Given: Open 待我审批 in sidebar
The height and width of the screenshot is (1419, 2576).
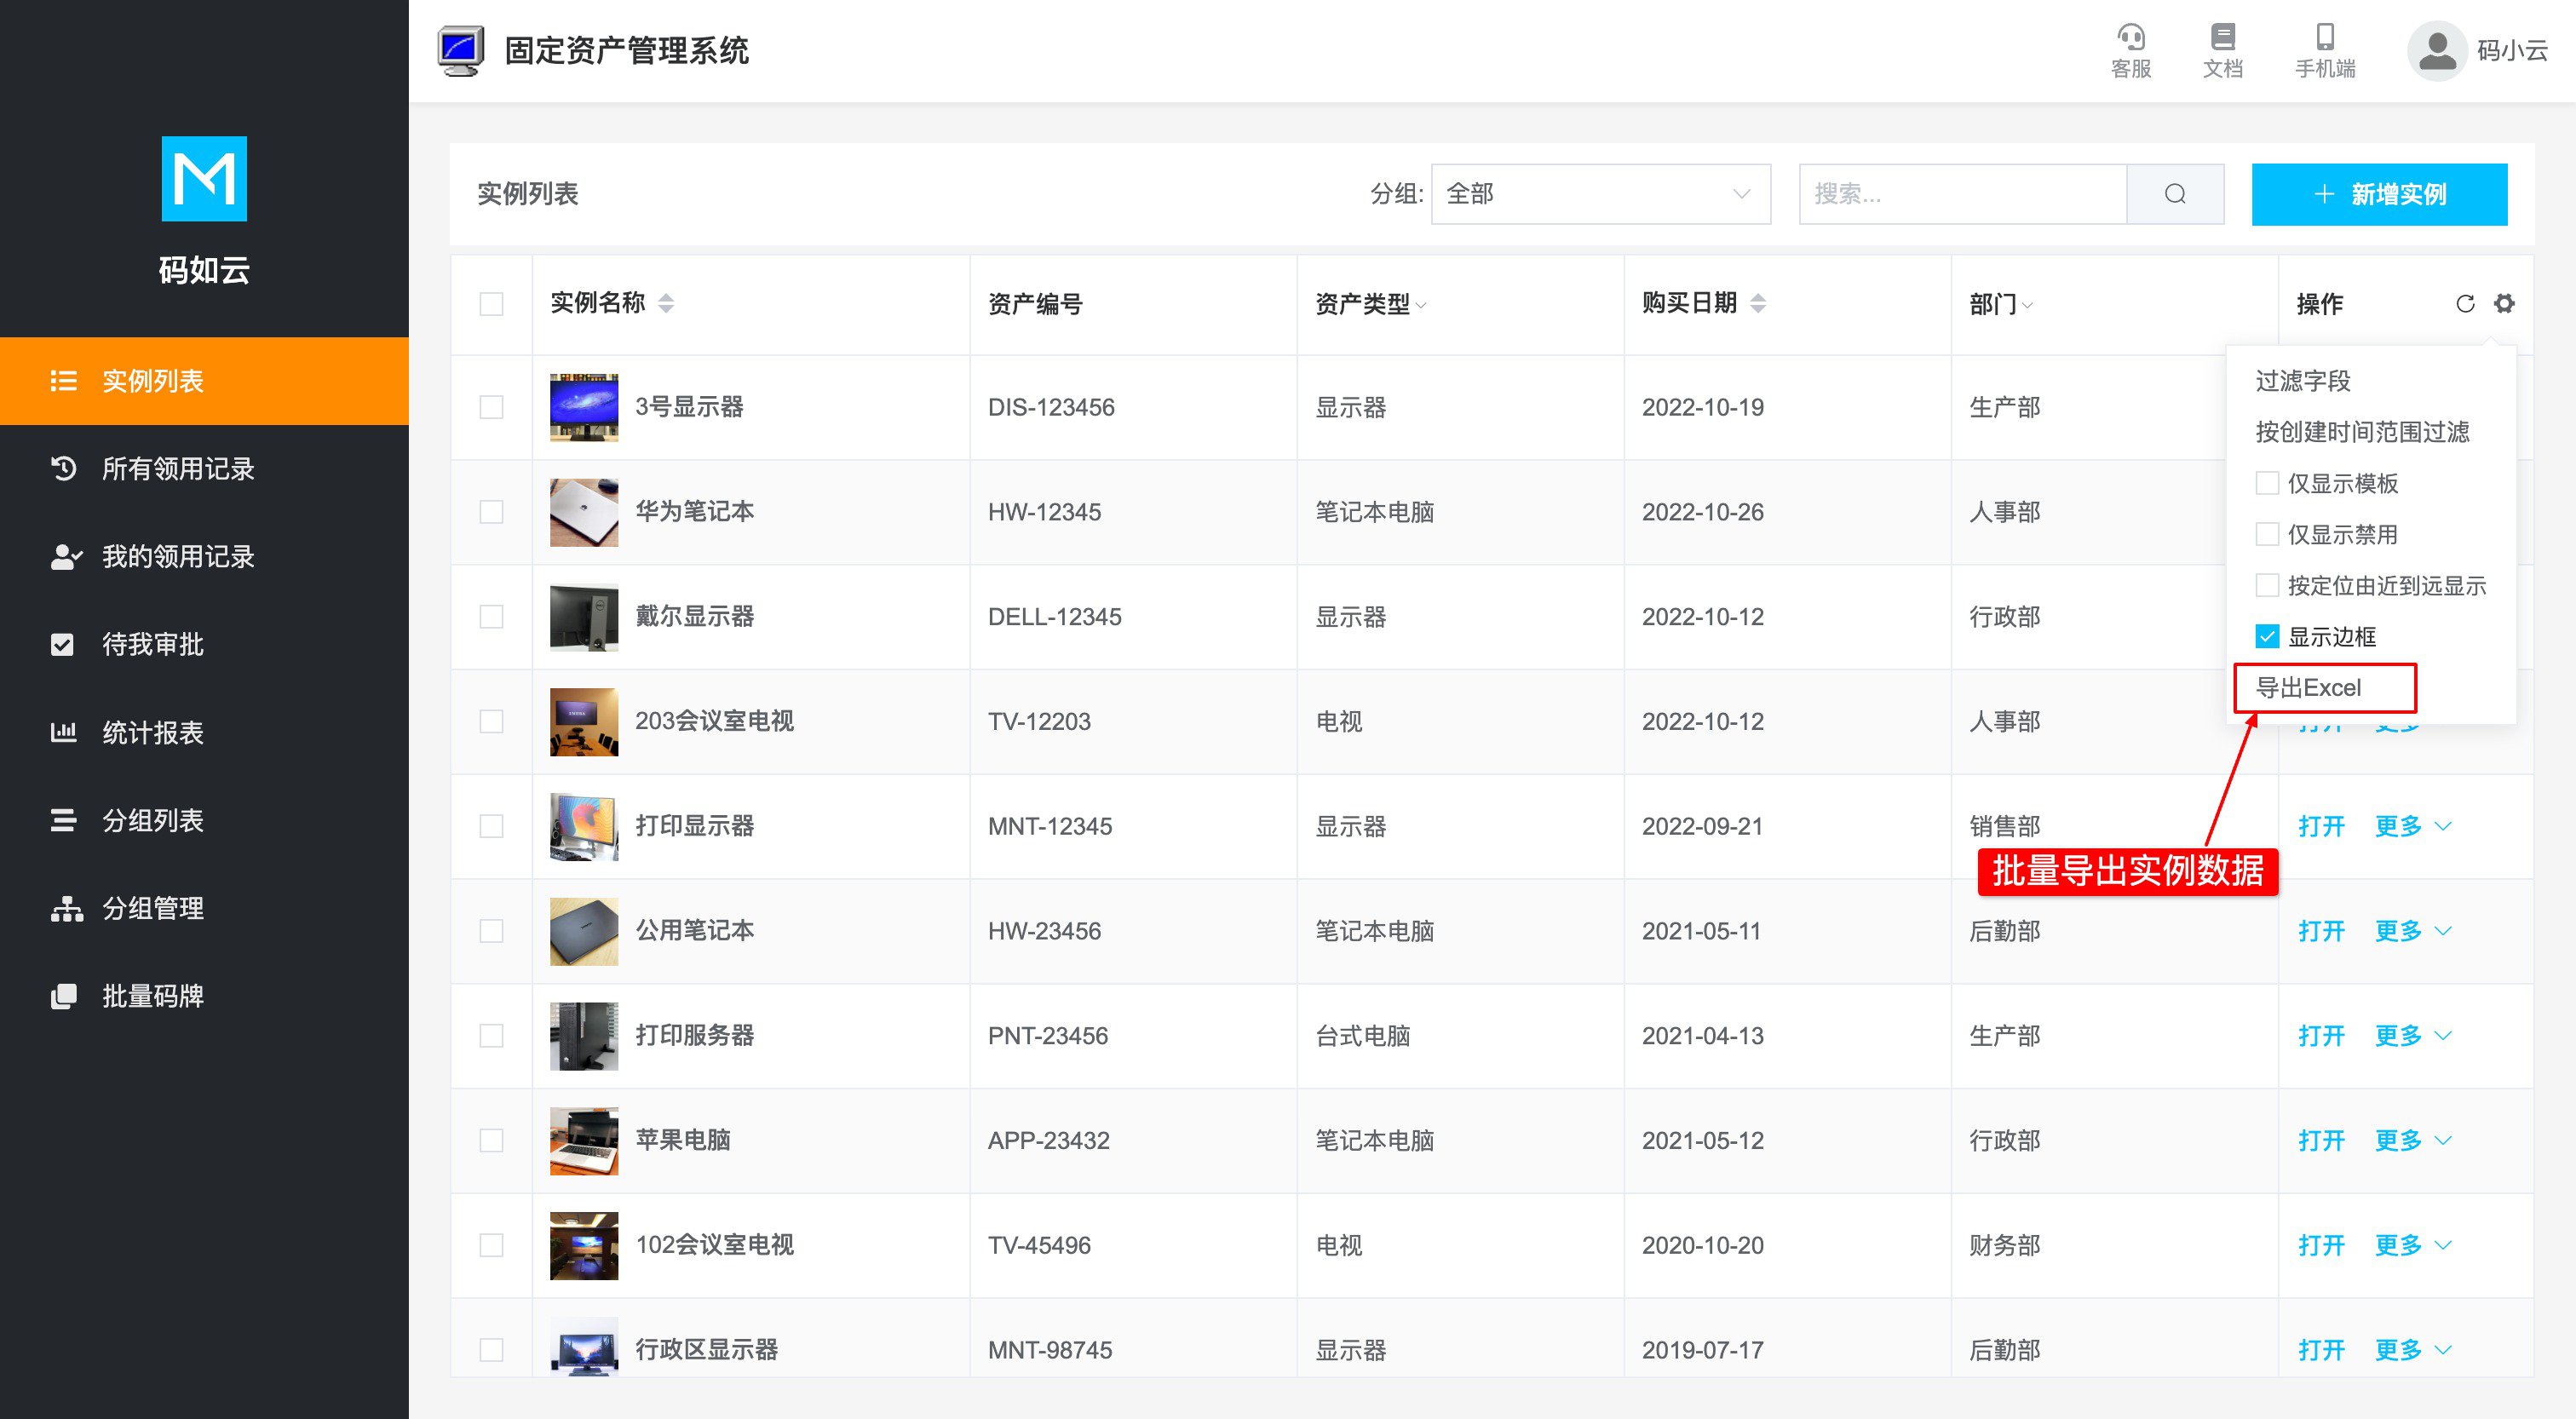Looking at the screenshot, I should 204,645.
